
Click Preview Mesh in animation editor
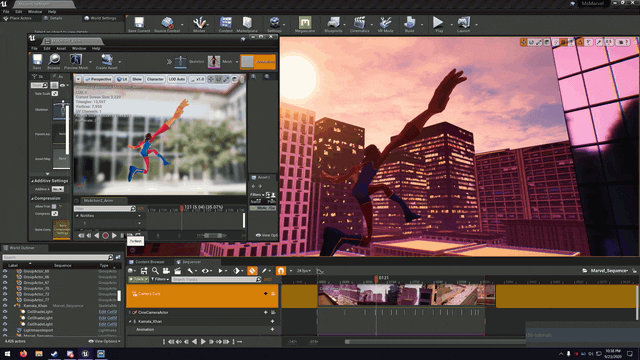tap(76, 62)
